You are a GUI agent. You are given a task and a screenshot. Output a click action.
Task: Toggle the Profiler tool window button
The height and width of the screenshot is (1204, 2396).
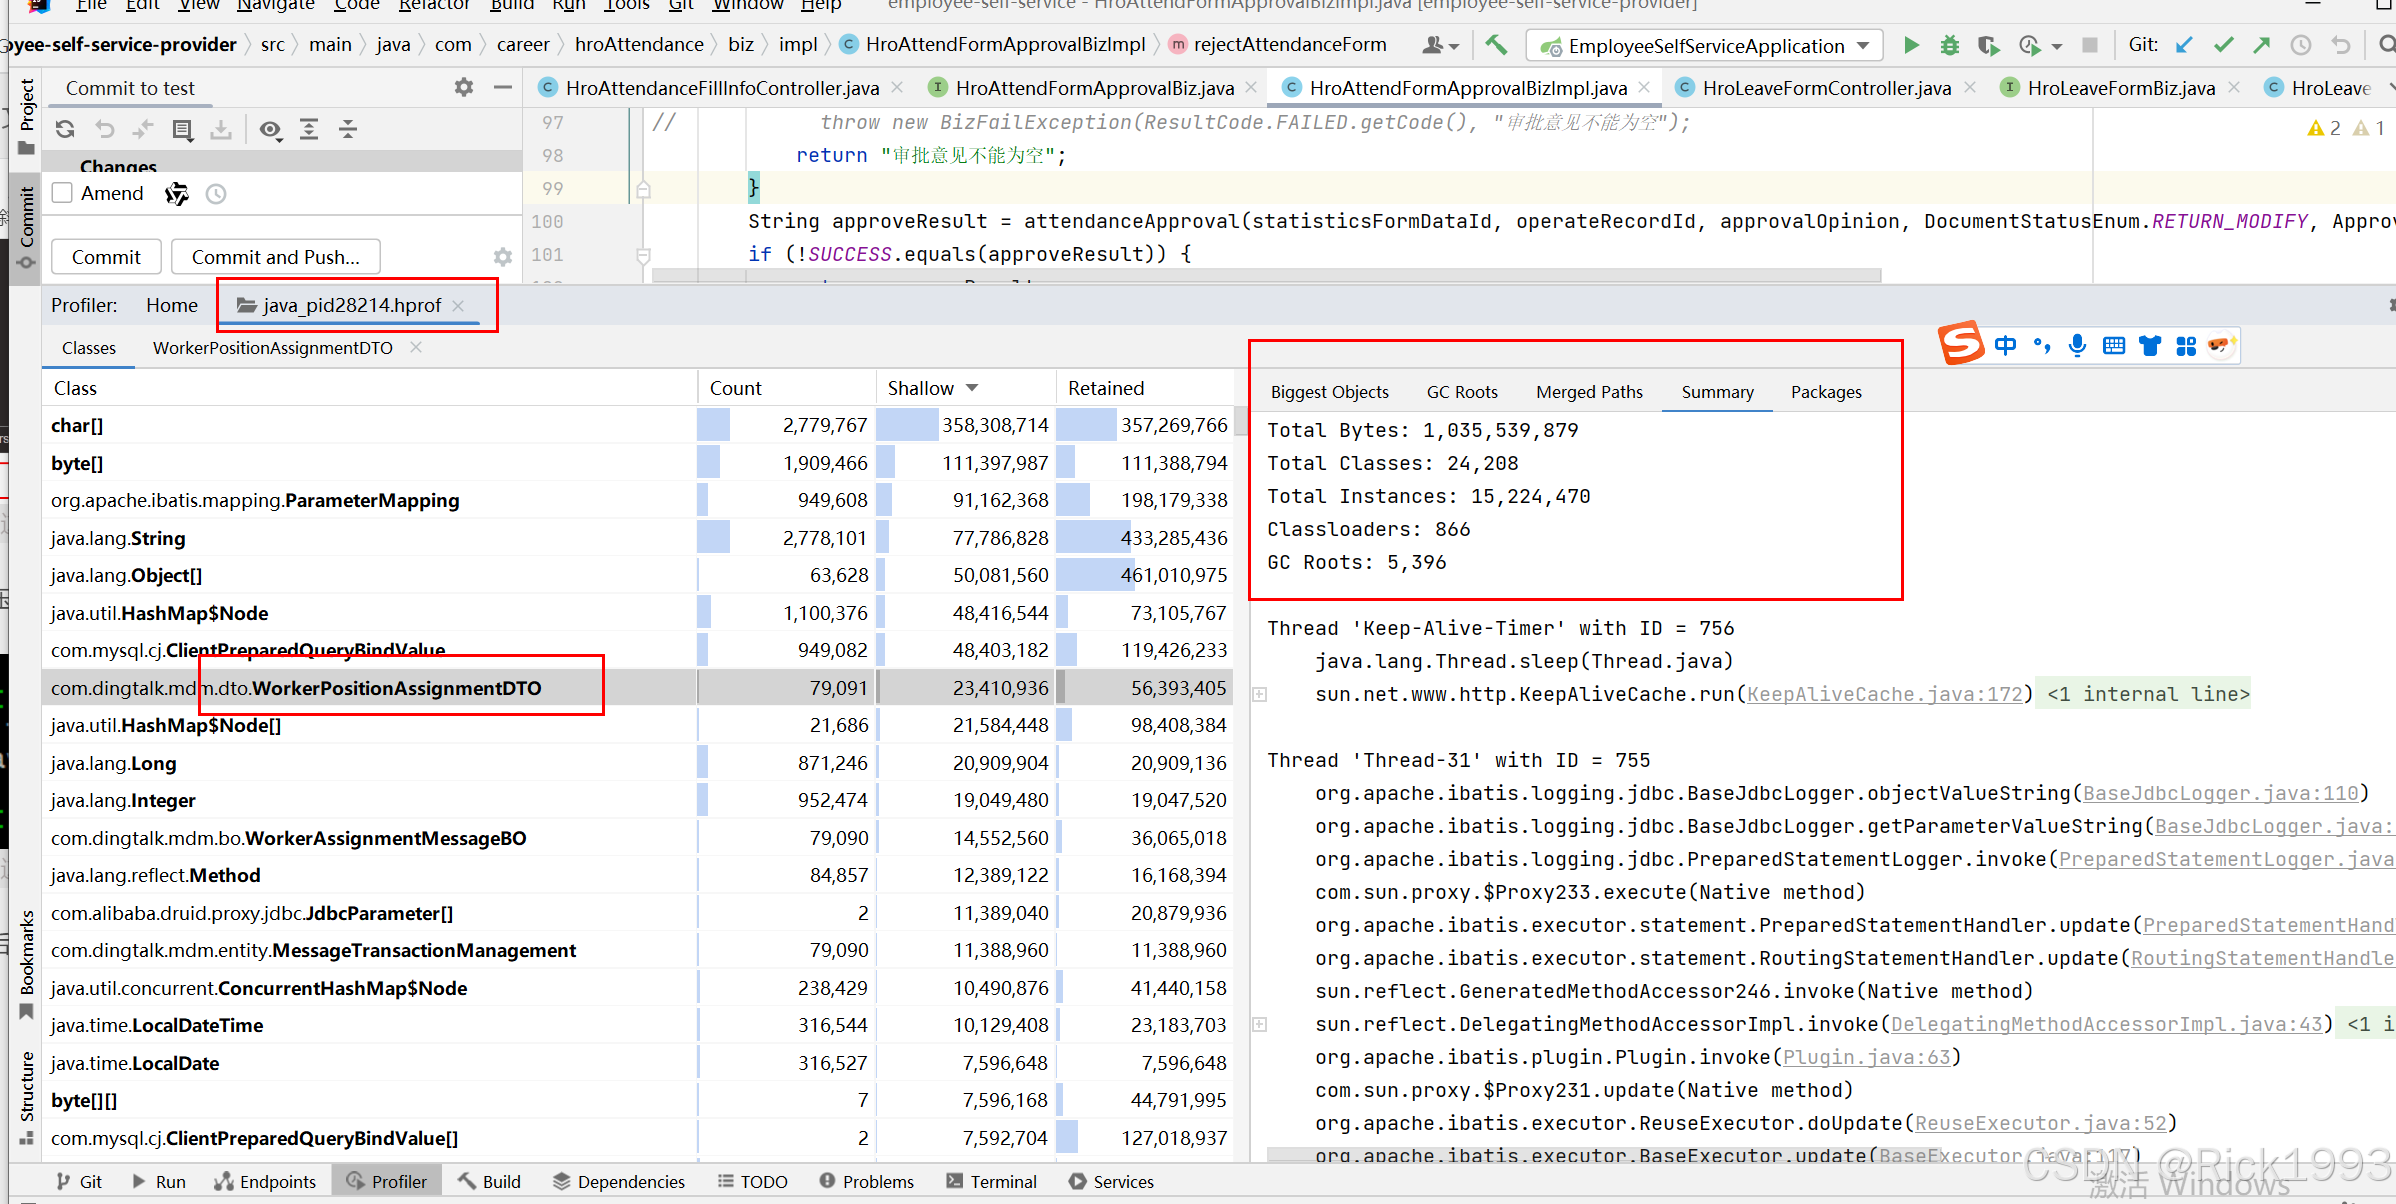(387, 1181)
